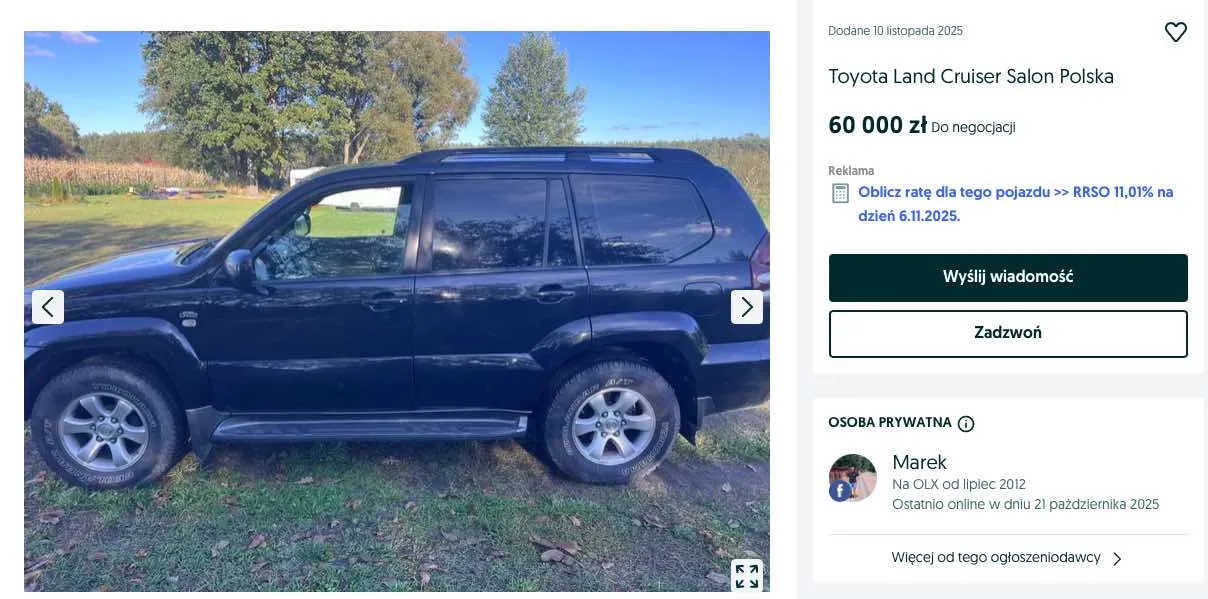The image size is (1208, 599).
Task: Click the Zadzwoń button
Action: [1008, 333]
